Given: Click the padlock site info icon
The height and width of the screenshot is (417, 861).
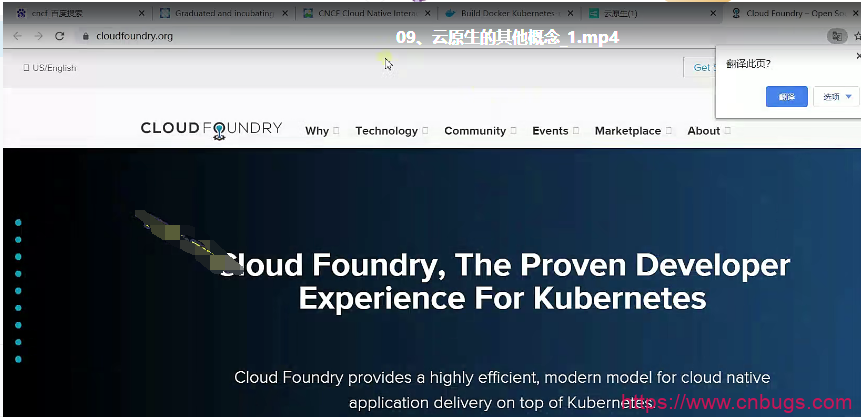Looking at the screenshot, I should tap(85, 36).
